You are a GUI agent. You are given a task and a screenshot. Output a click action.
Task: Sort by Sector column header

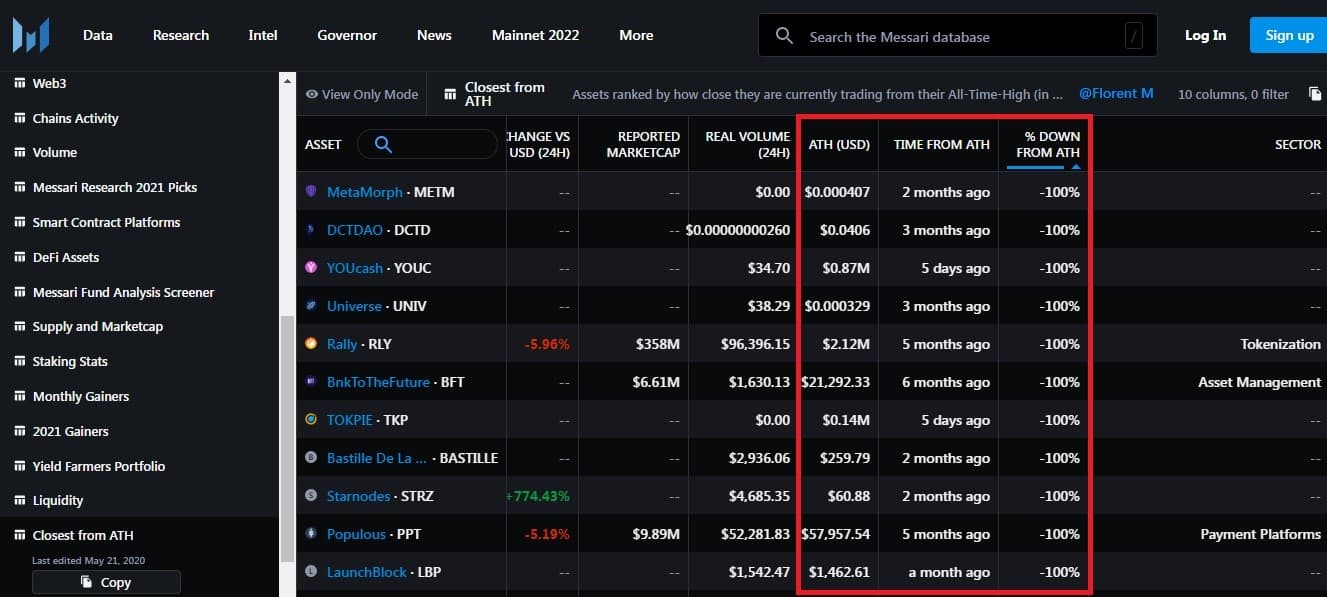pos(1298,145)
